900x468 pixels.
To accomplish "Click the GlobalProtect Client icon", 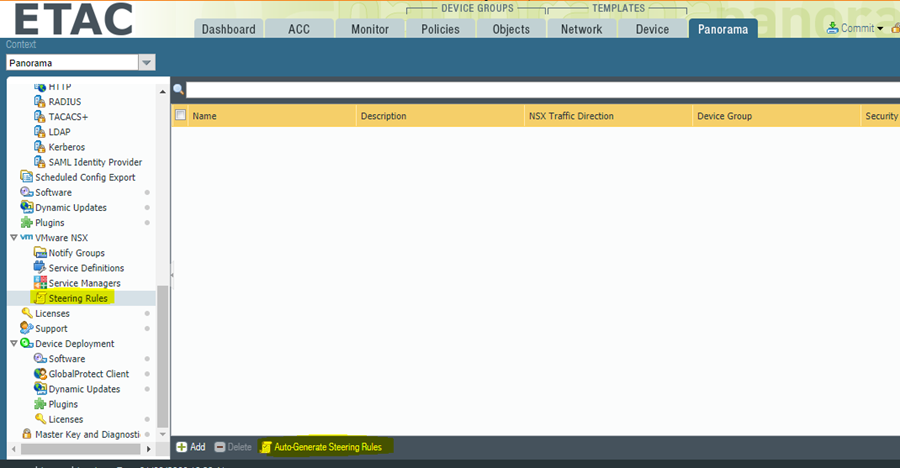I will point(40,374).
